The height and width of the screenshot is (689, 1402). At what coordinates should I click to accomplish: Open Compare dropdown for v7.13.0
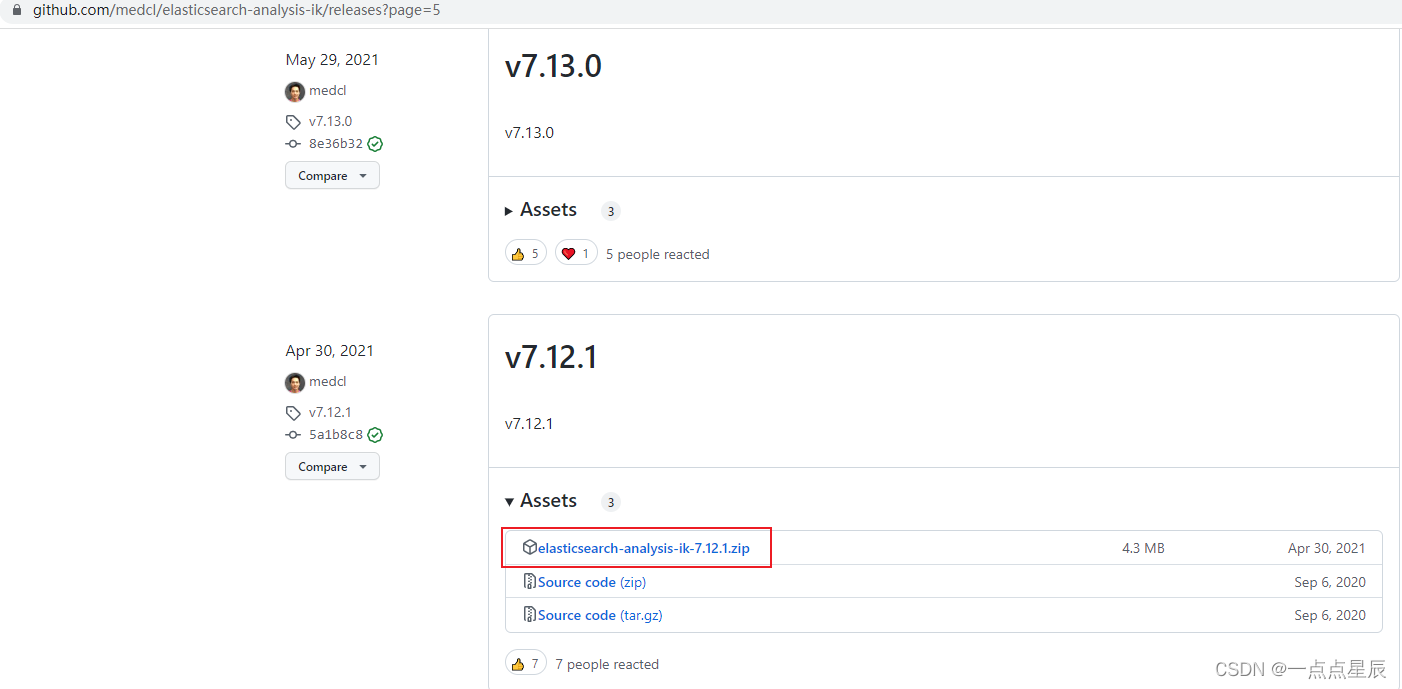click(332, 175)
